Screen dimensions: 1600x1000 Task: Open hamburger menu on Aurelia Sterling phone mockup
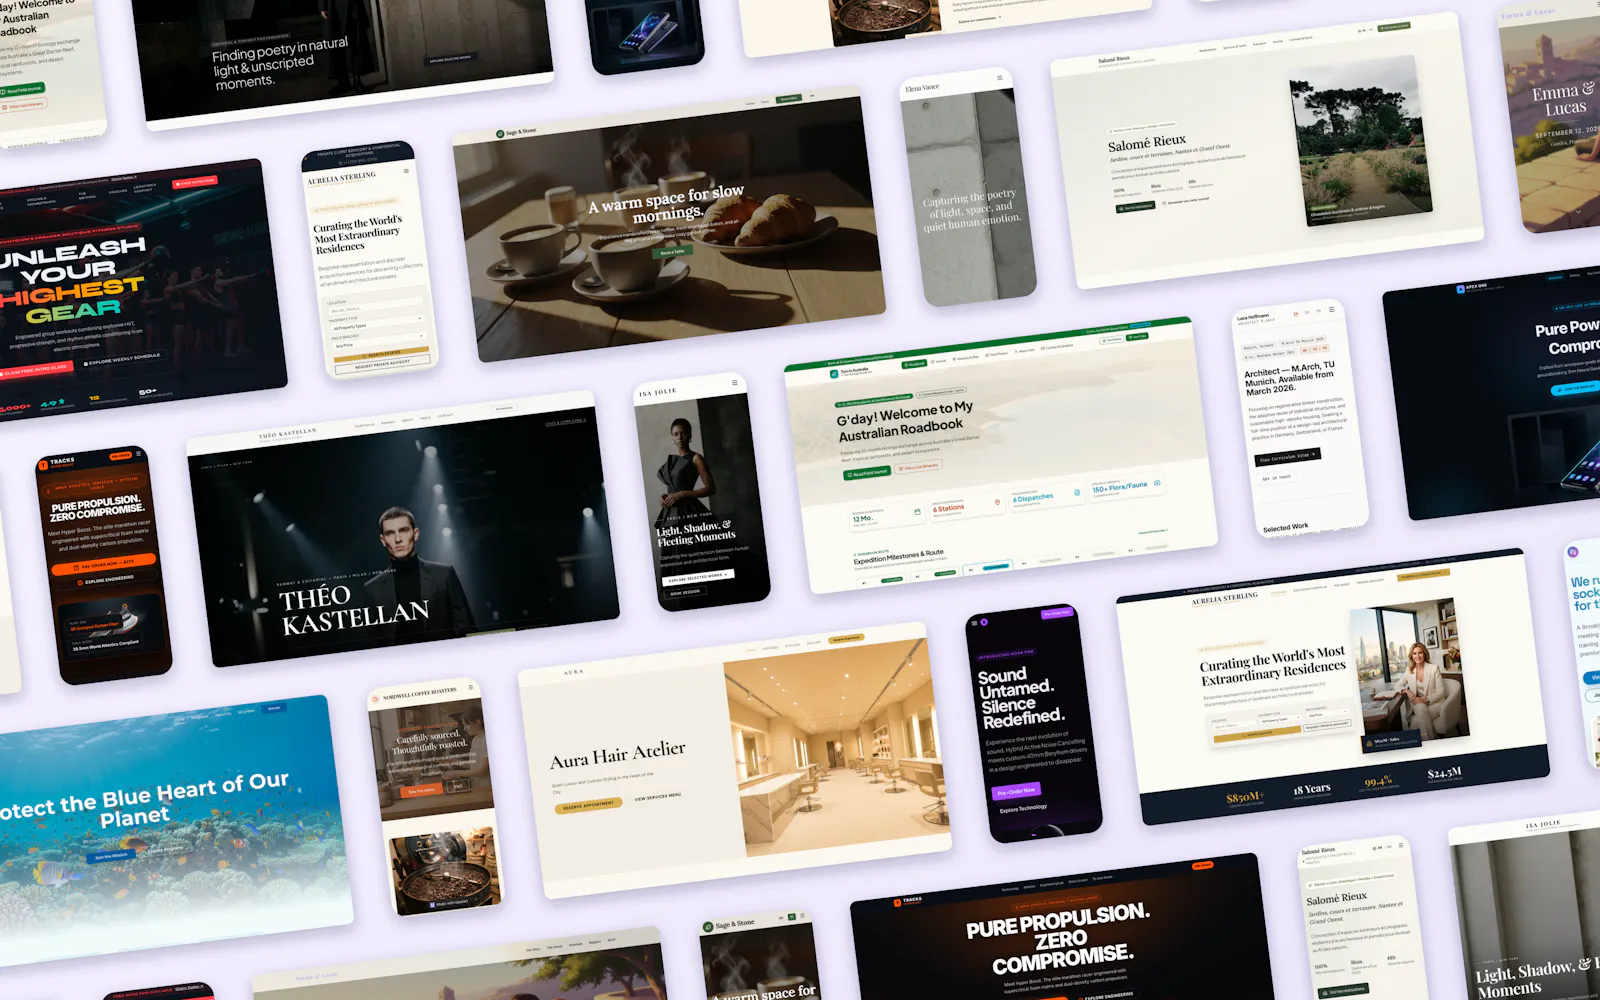tap(406, 171)
